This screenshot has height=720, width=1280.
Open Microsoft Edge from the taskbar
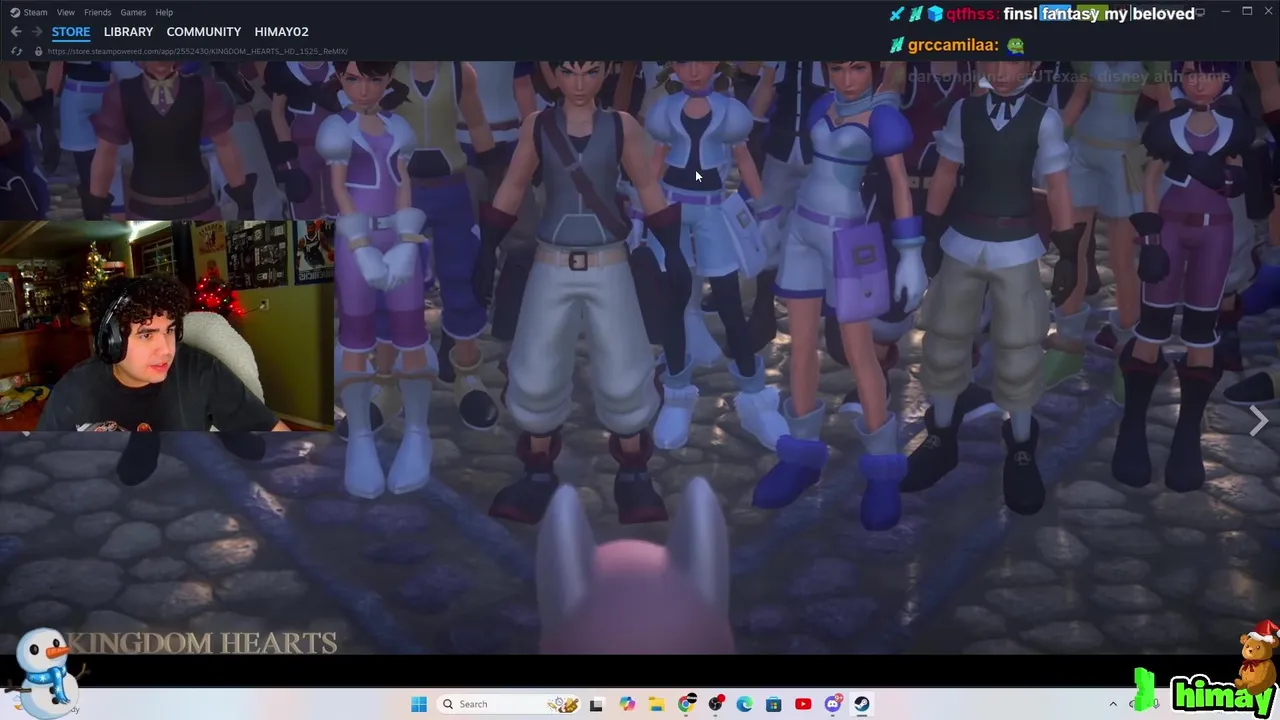click(745, 704)
